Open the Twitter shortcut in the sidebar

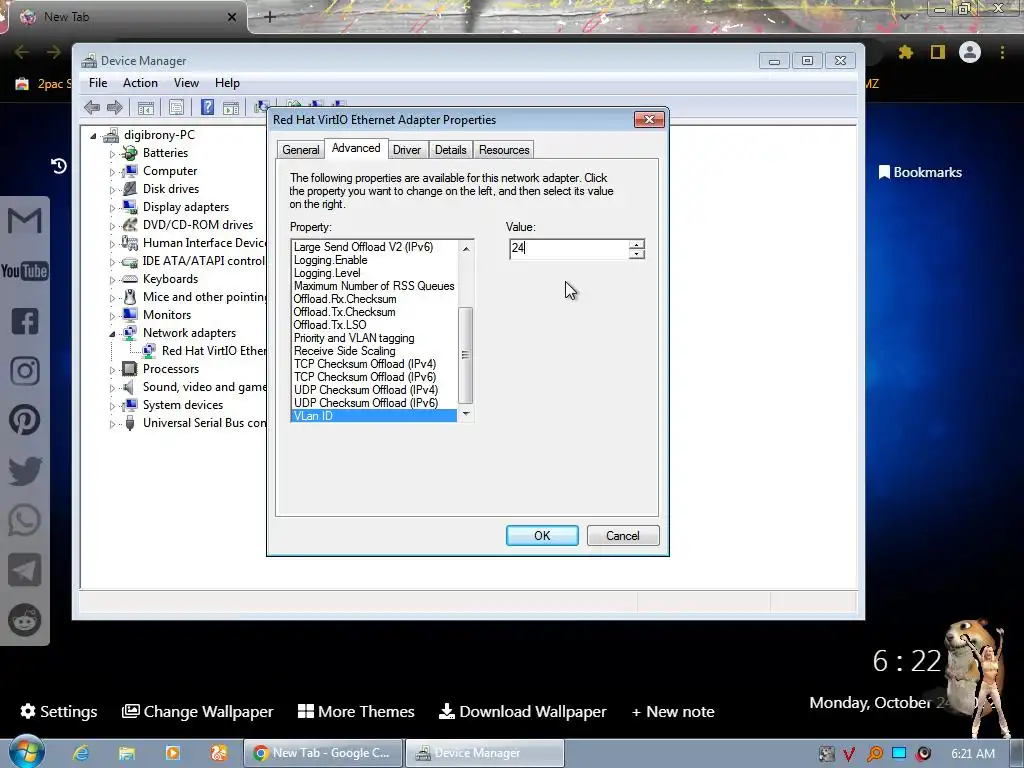coord(25,471)
